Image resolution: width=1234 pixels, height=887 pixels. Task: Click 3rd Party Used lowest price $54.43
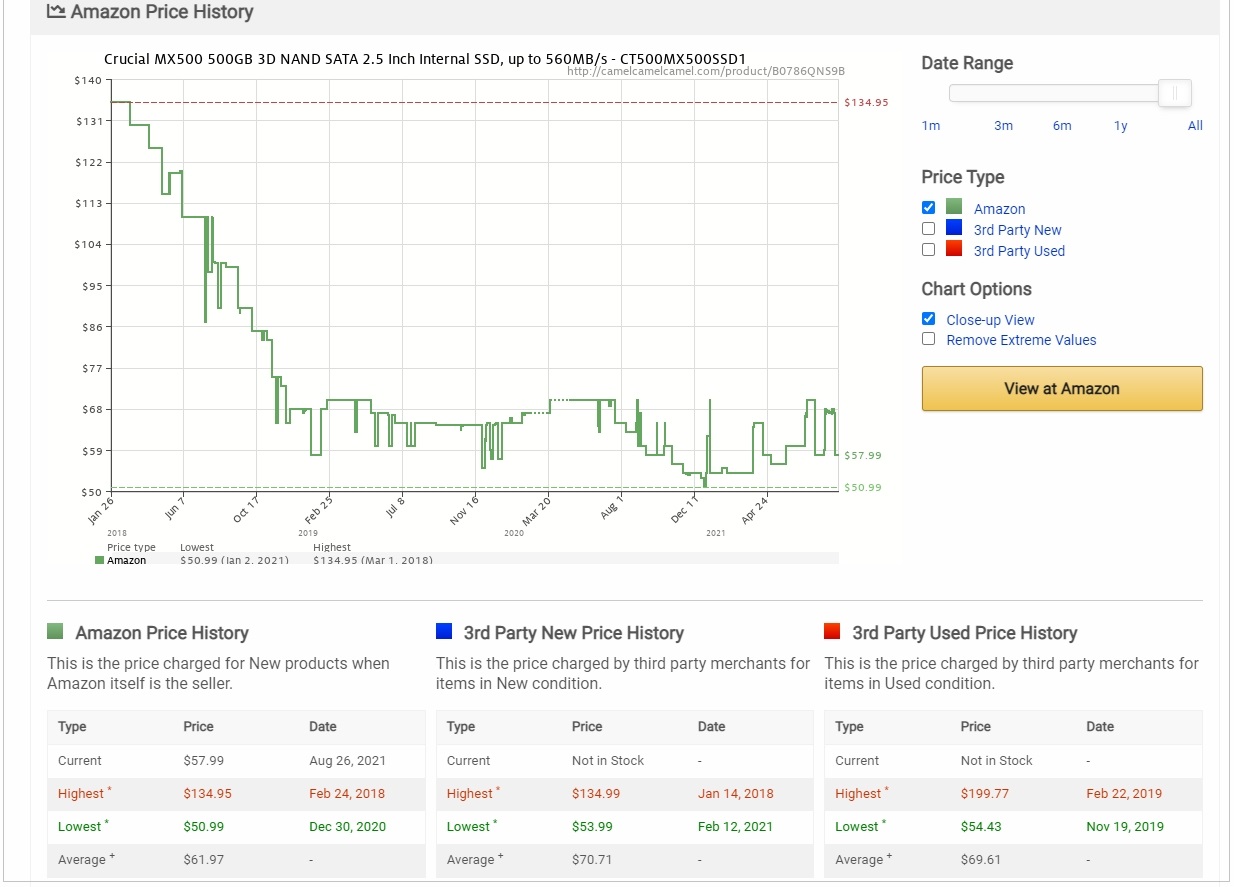(x=981, y=826)
